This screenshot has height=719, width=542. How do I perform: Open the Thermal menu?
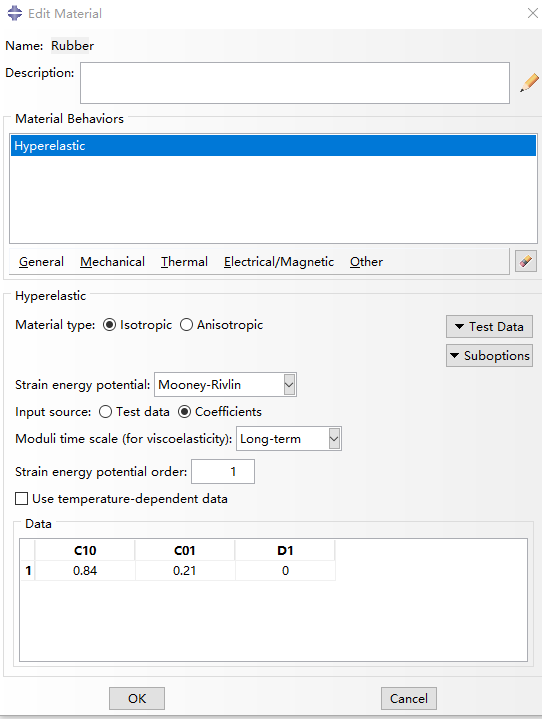pyautogui.click(x=184, y=262)
